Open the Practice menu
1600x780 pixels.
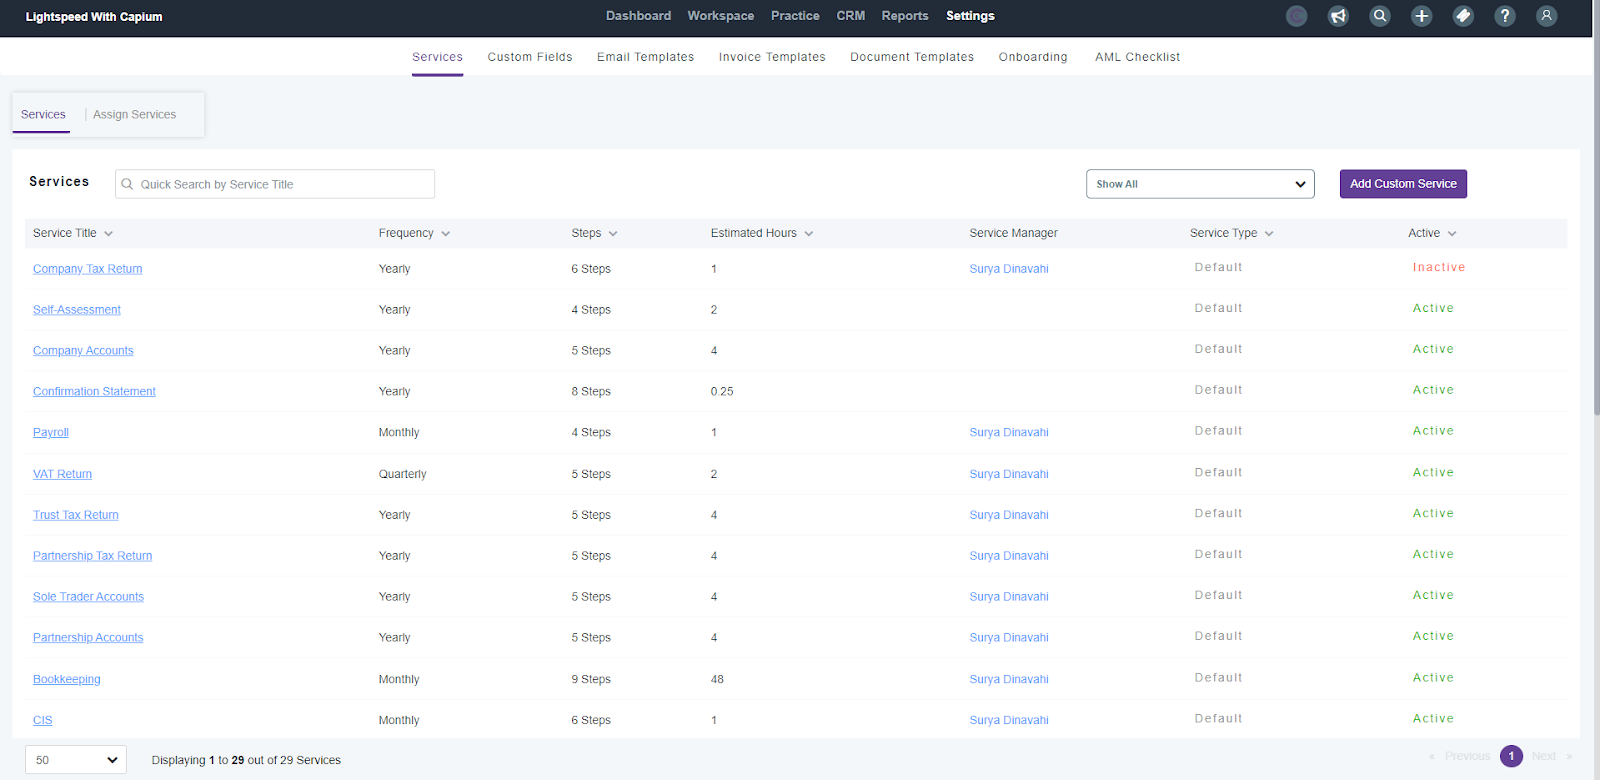tap(795, 16)
